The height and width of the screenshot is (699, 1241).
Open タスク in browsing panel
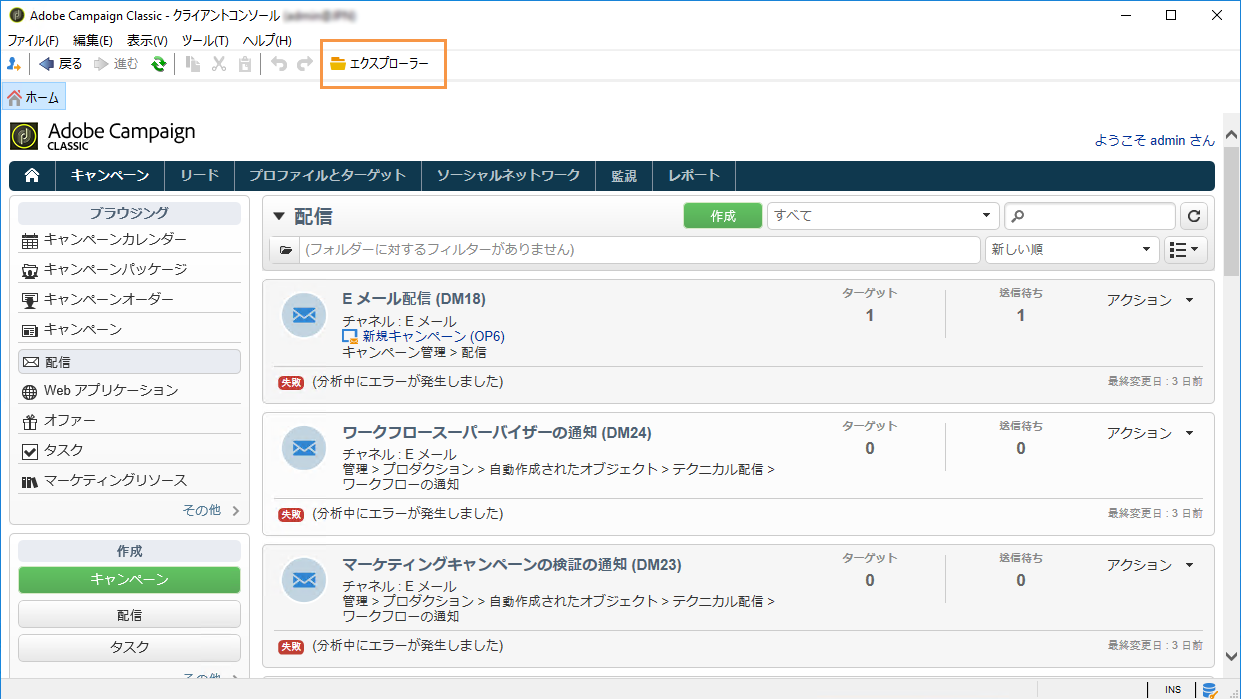pos(129,450)
